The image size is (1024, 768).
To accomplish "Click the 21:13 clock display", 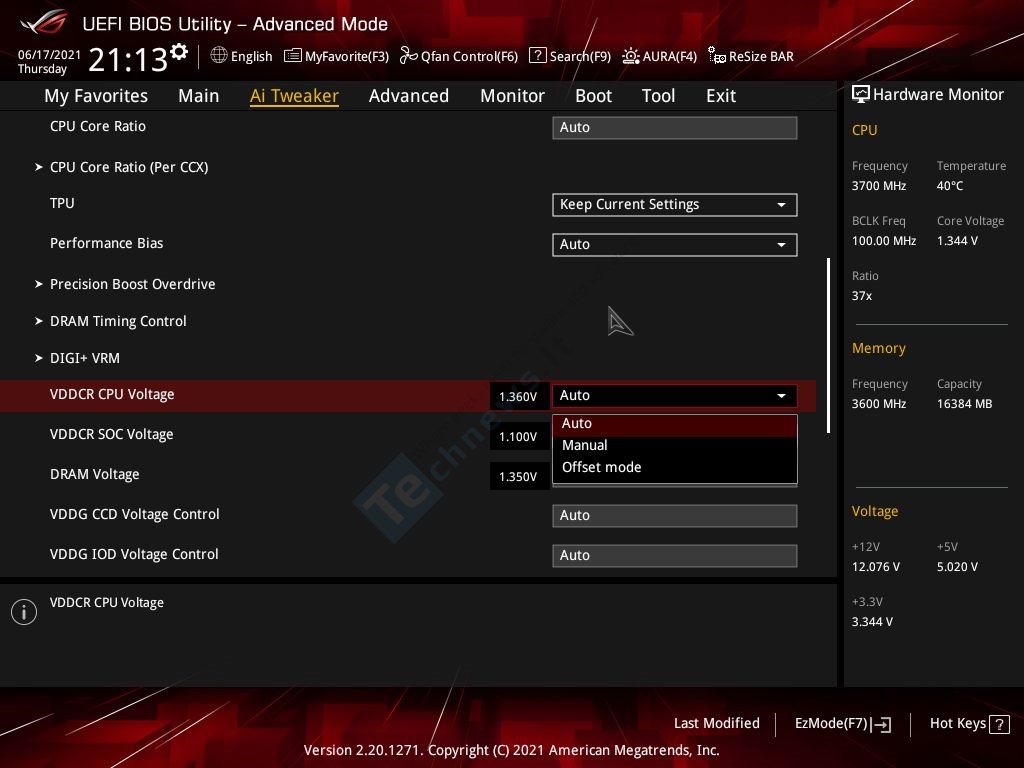I will coord(128,59).
